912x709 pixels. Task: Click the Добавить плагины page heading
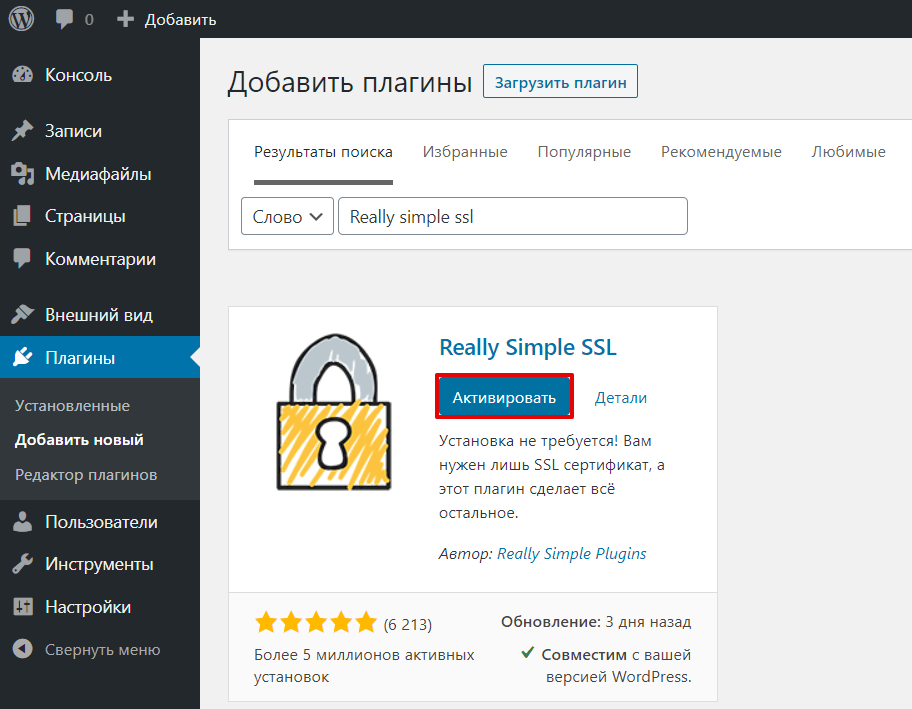[350, 82]
